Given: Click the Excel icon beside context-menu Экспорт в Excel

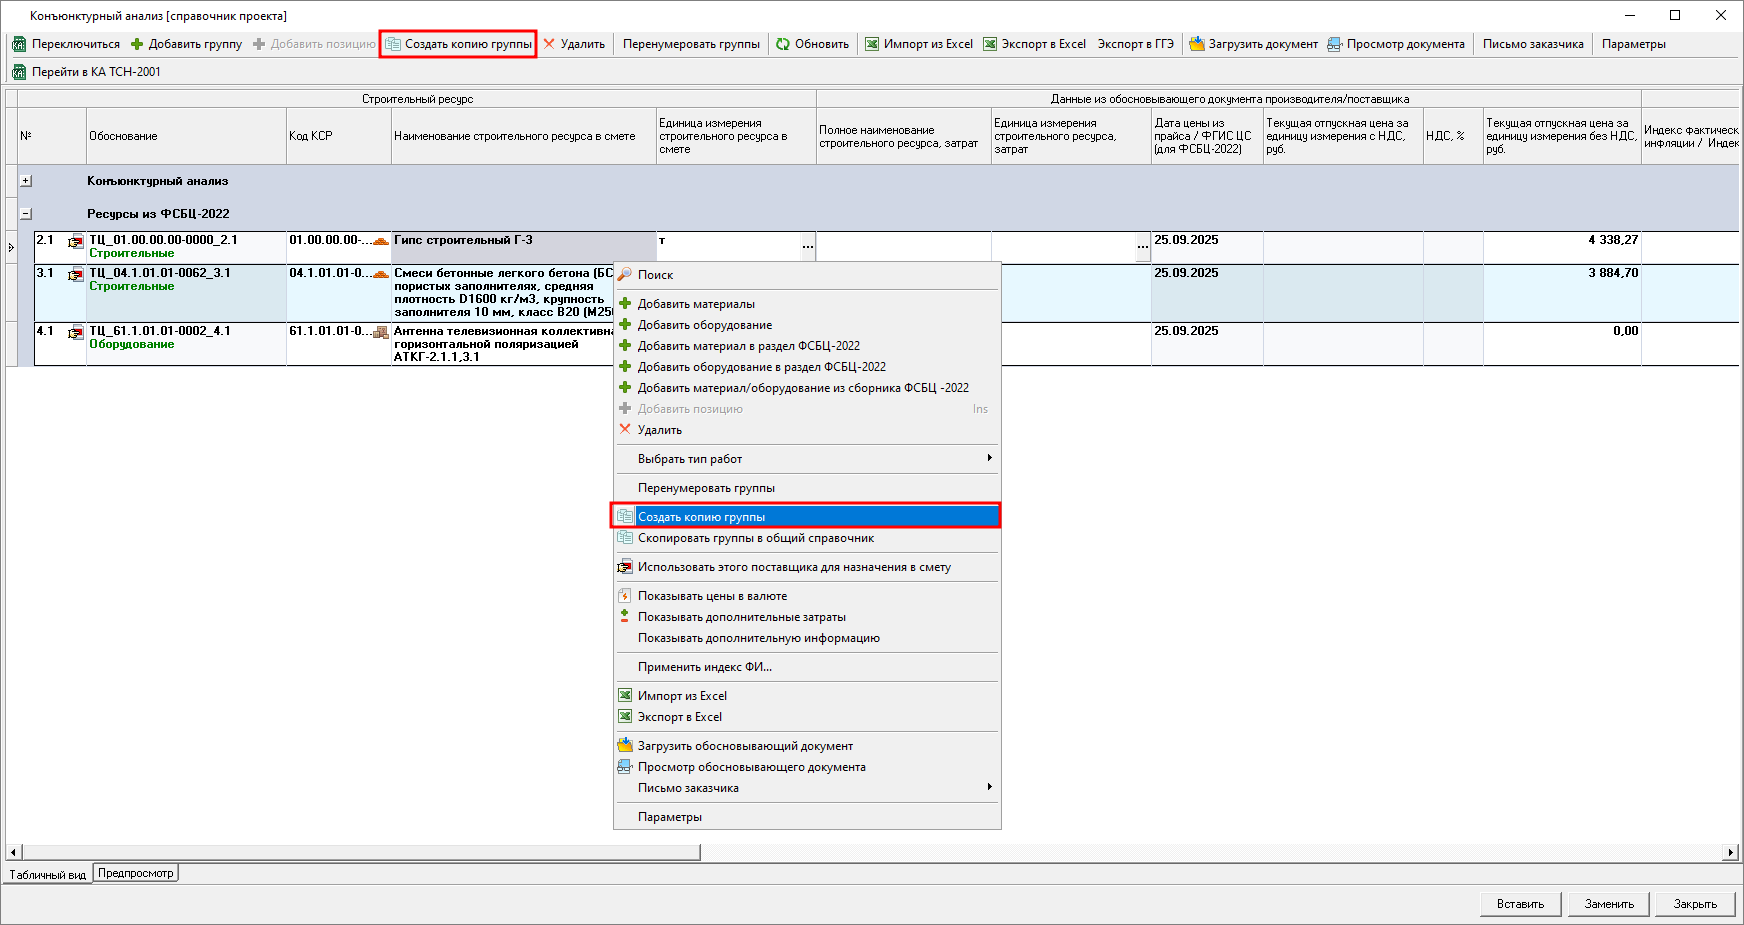Looking at the screenshot, I should coord(625,716).
